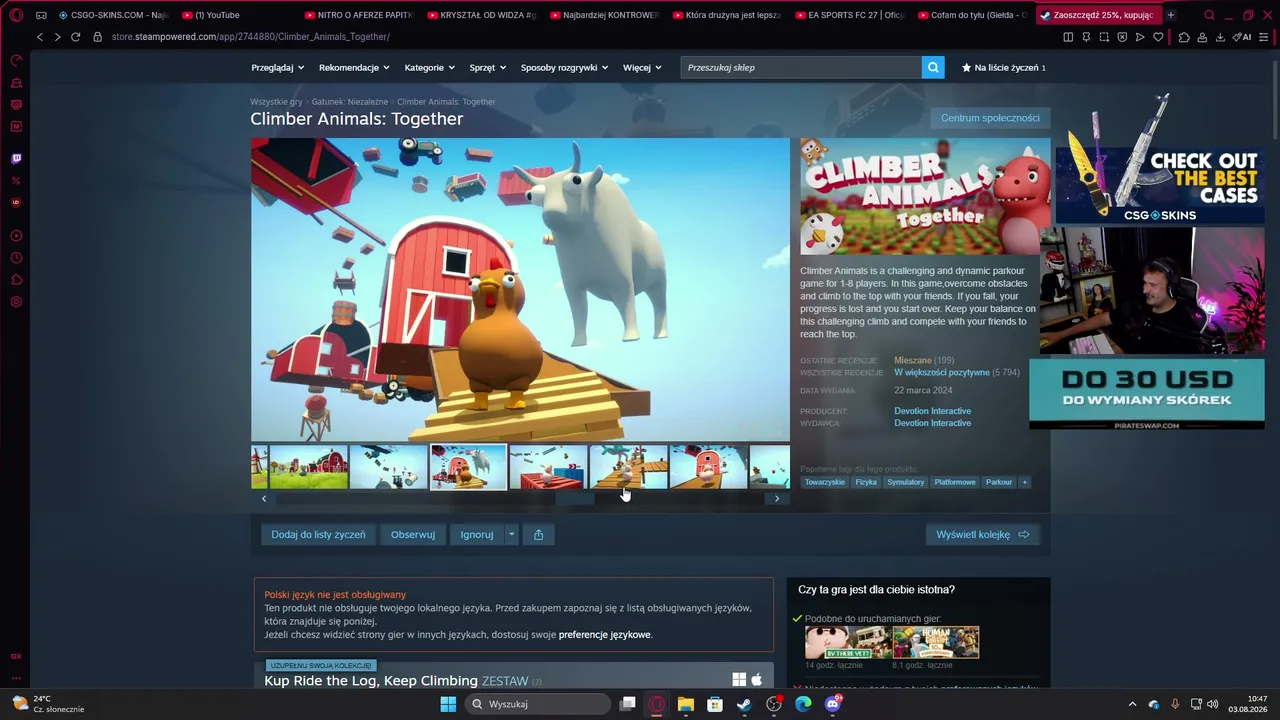Open the Devotion Interactive developer link

932,411
